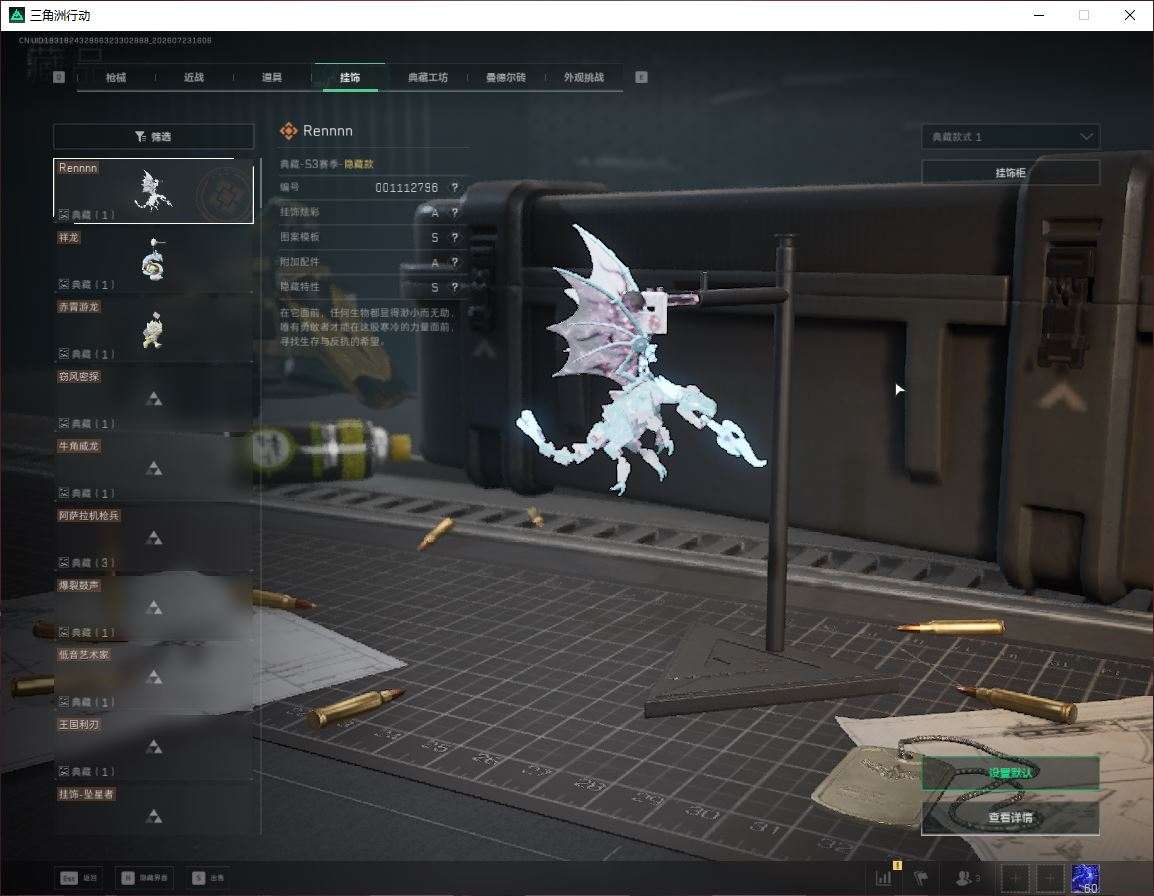Select the 挂饰-坠星者 charm entry

153,810
